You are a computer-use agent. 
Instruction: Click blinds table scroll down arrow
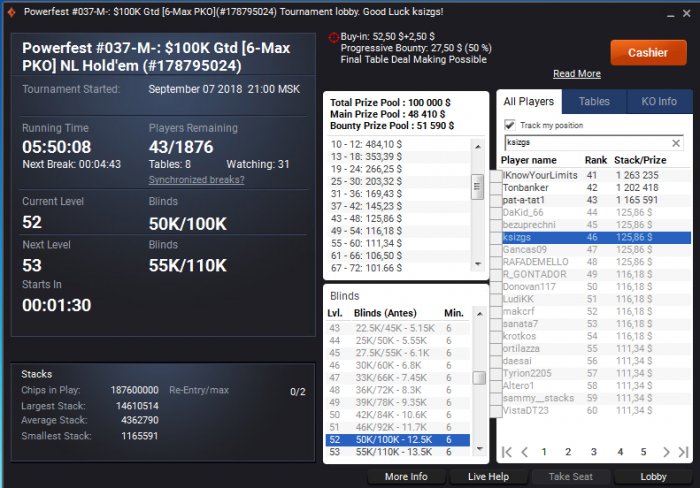click(x=479, y=449)
